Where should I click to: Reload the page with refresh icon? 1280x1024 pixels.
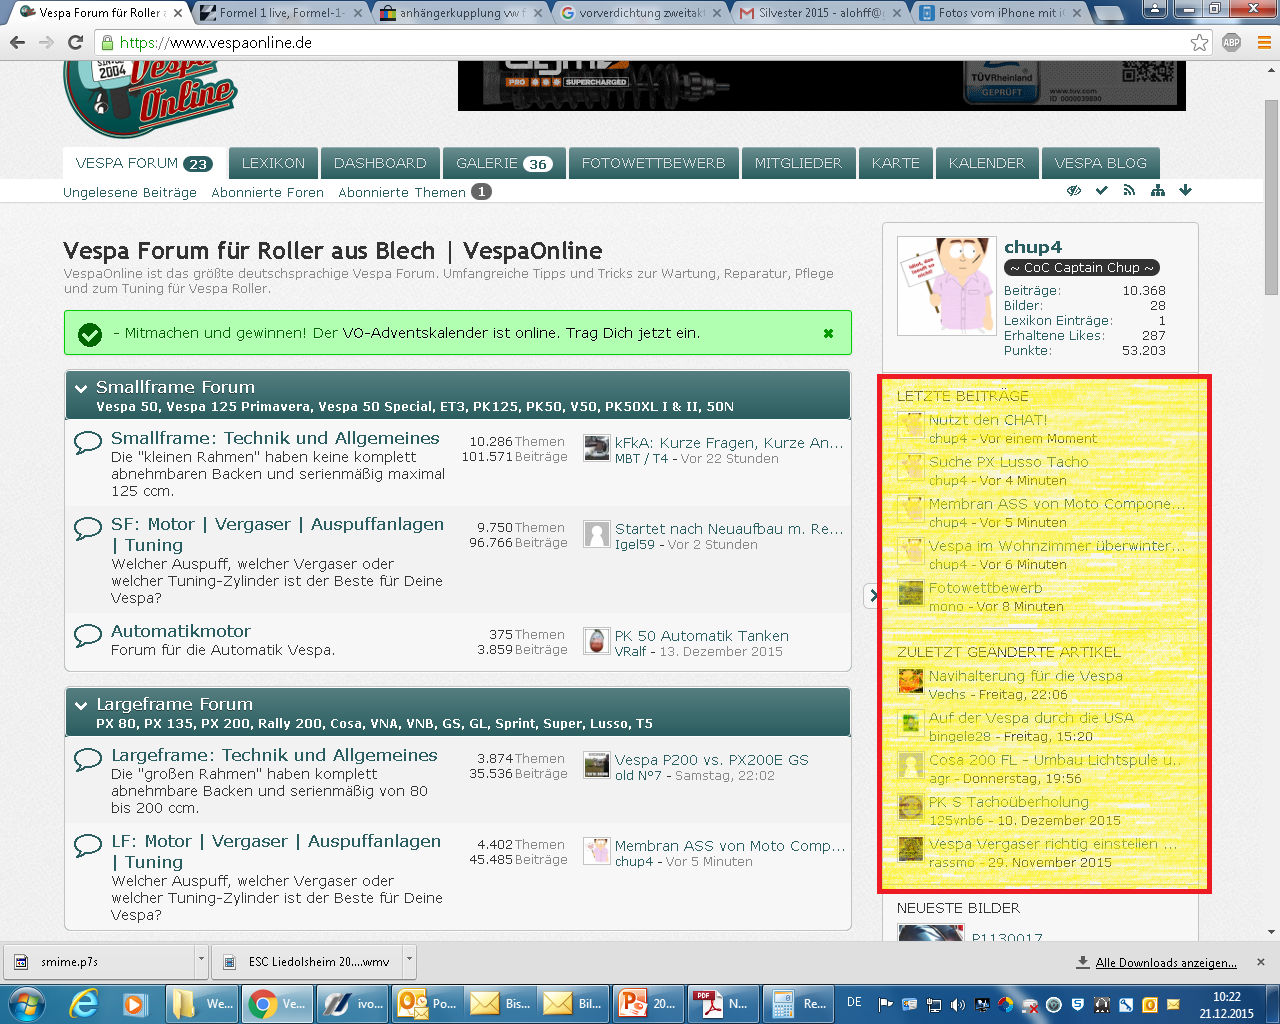click(75, 43)
